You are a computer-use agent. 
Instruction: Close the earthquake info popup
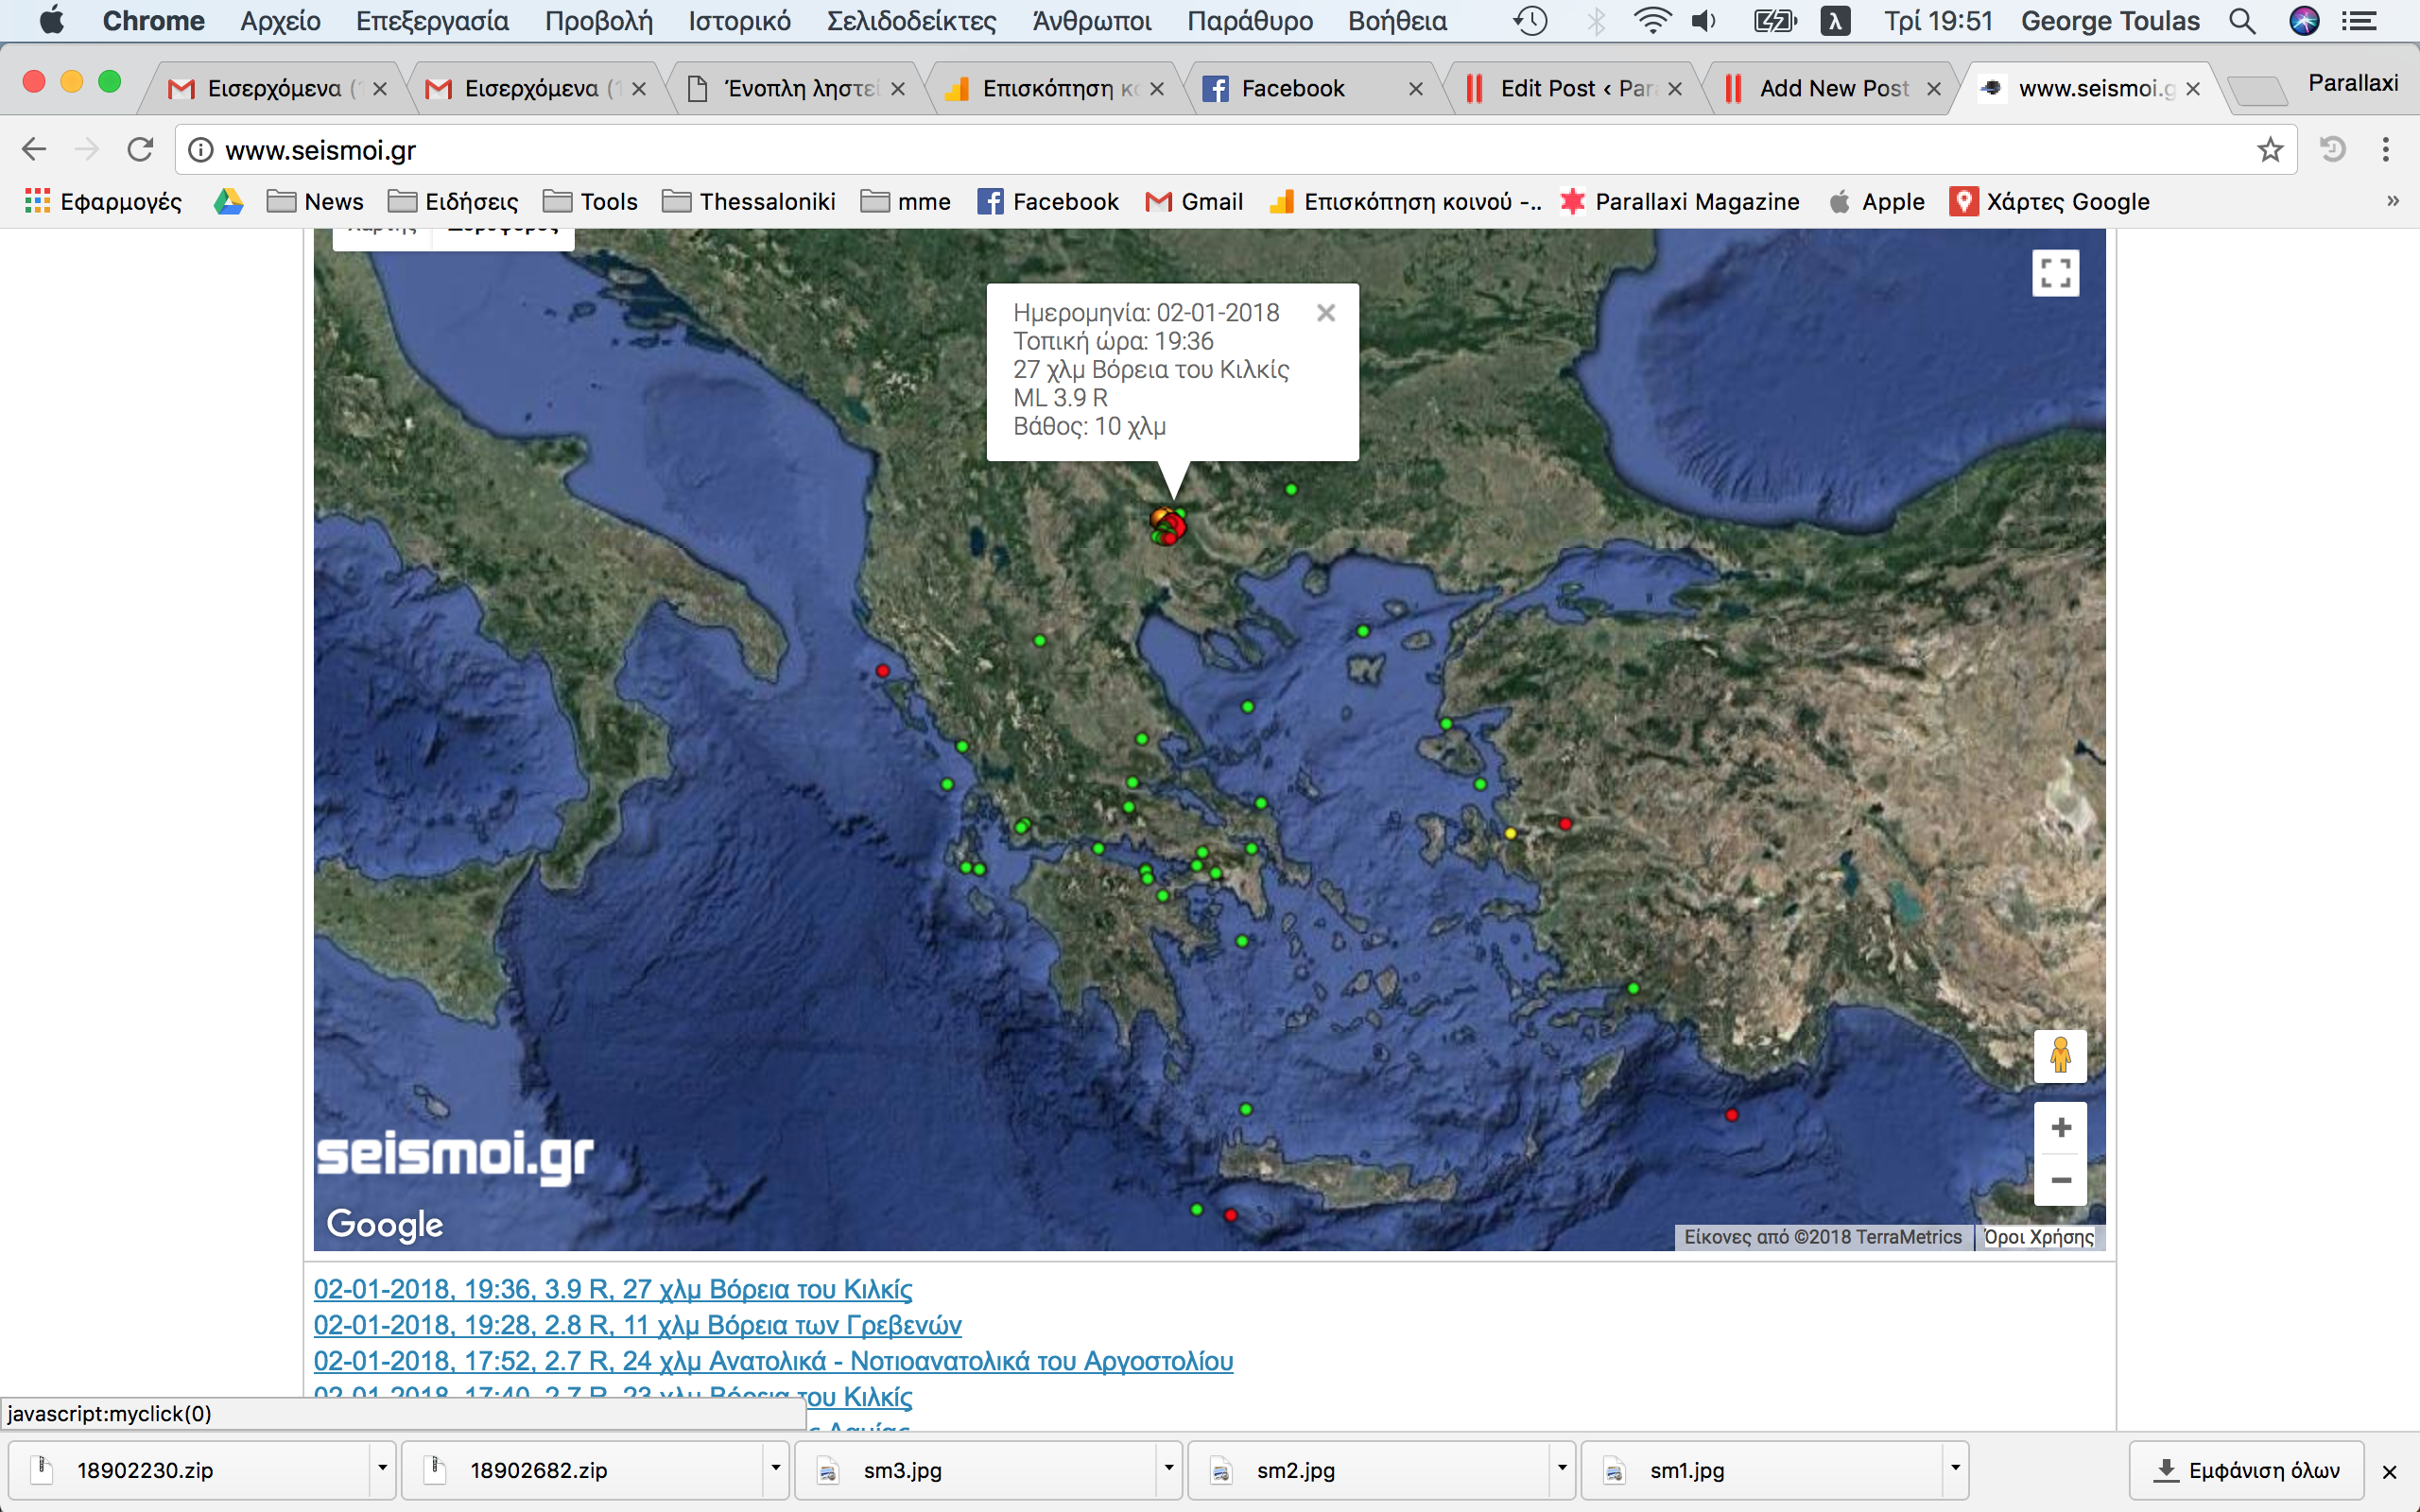point(1326,313)
